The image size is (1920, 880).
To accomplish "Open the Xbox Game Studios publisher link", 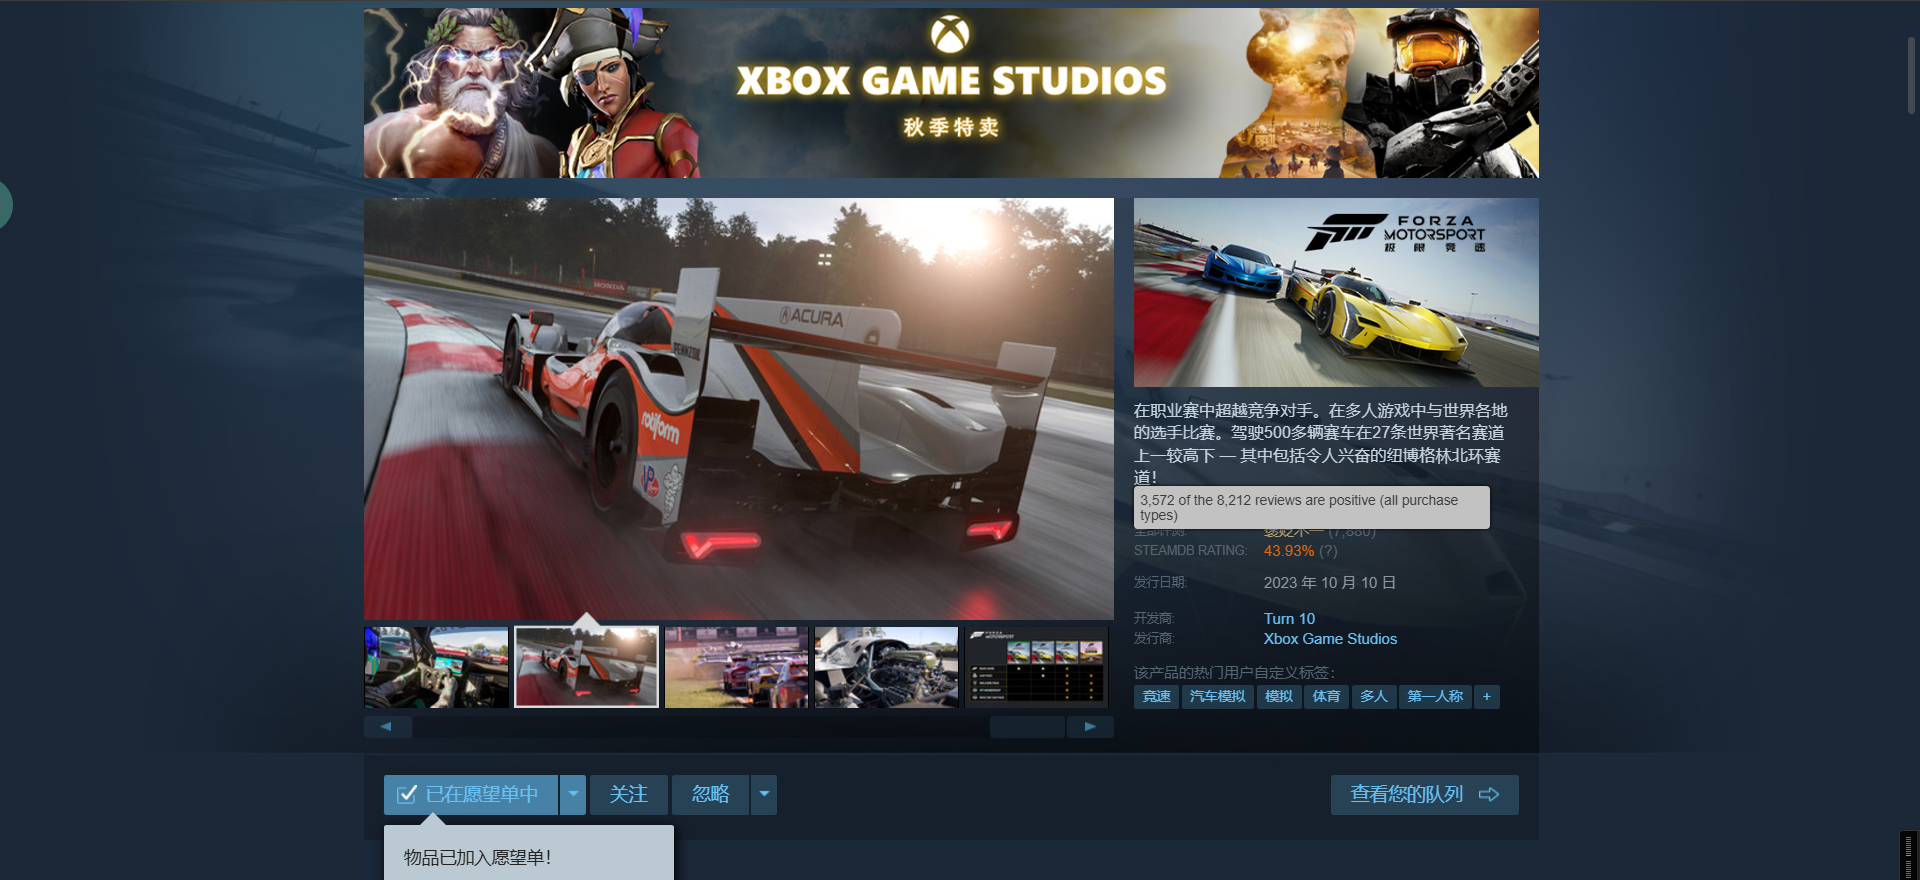I will pyautogui.click(x=1330, y=639).
